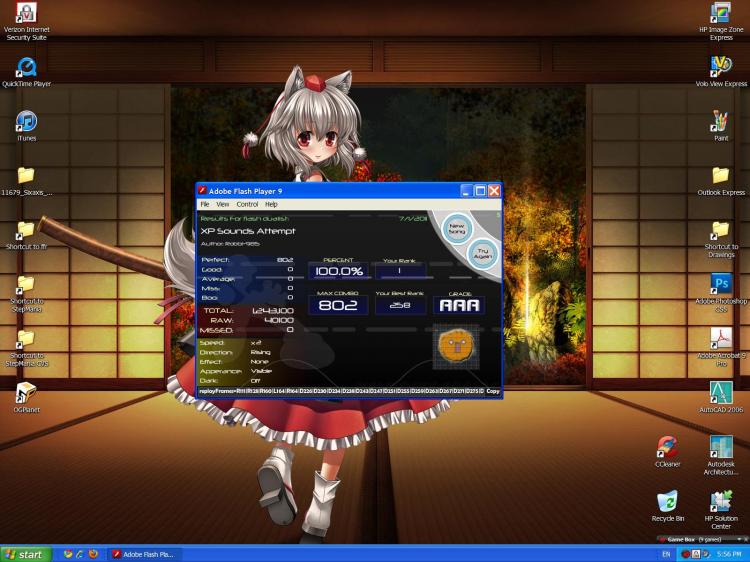
Task: Click the replayFrames text field
Action: (x=342, y=391)
